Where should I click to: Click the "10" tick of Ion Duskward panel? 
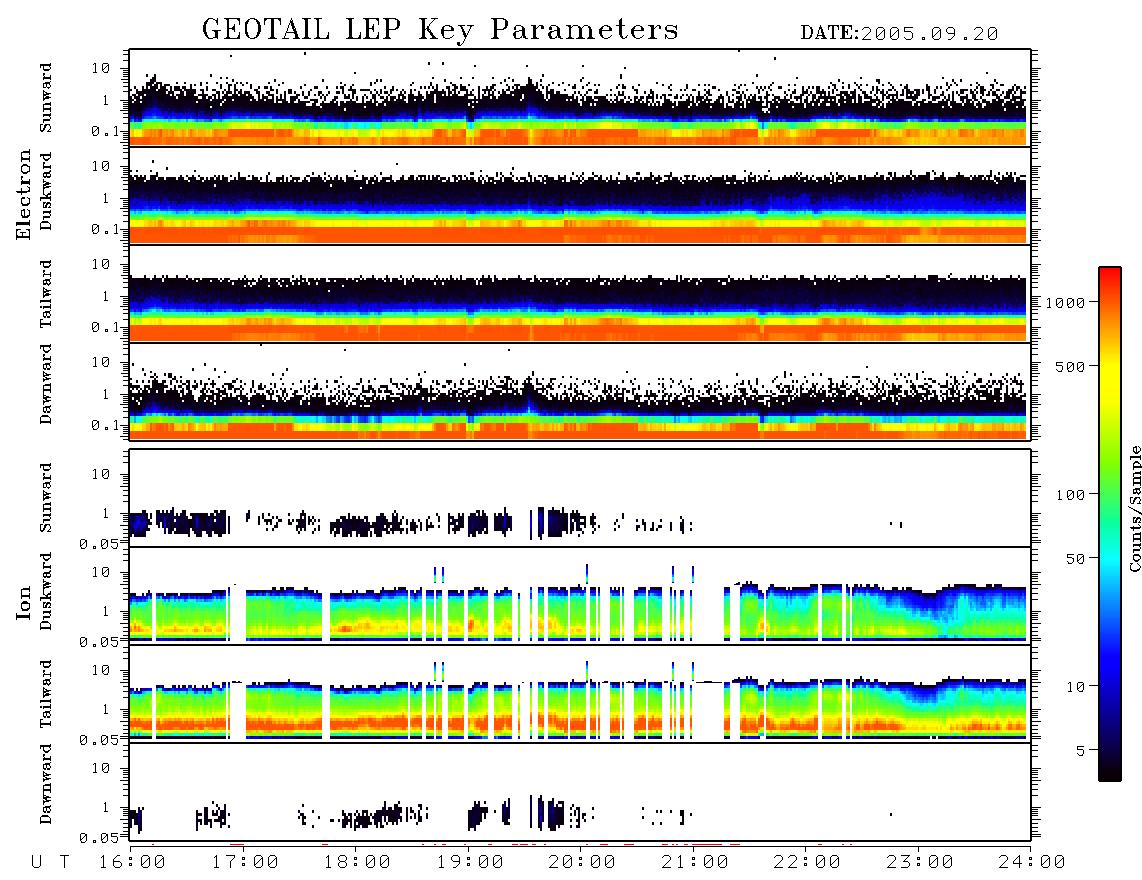[101, 573]
